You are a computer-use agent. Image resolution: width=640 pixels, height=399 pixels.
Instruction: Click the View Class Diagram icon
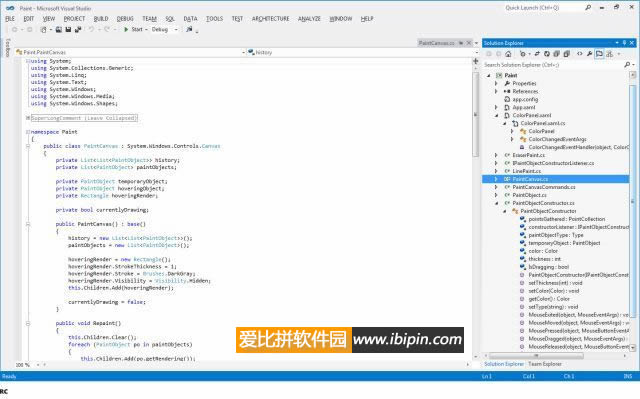click(x=609, y=54)
